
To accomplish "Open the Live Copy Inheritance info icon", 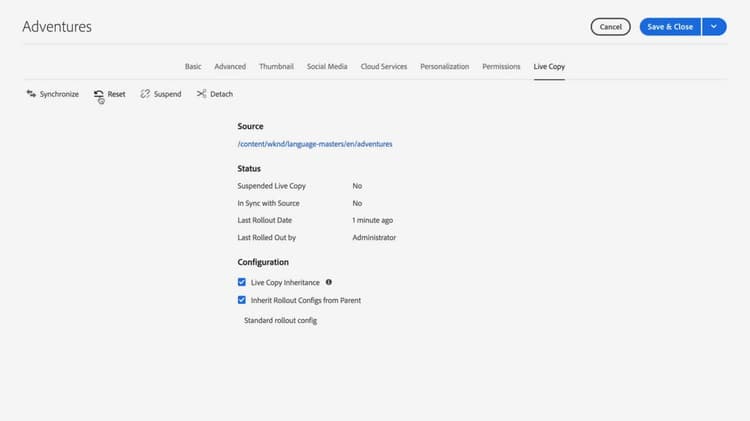I will click(329, 282).
